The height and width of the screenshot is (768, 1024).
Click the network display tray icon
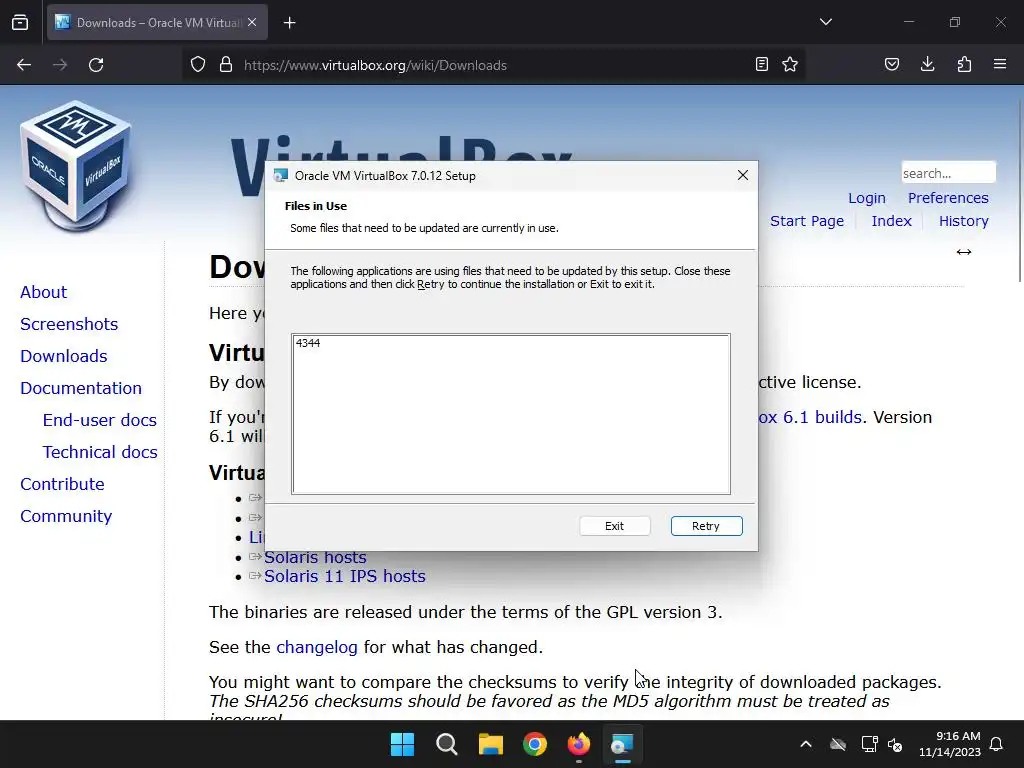pyautogui.click(x=869, y=744)
